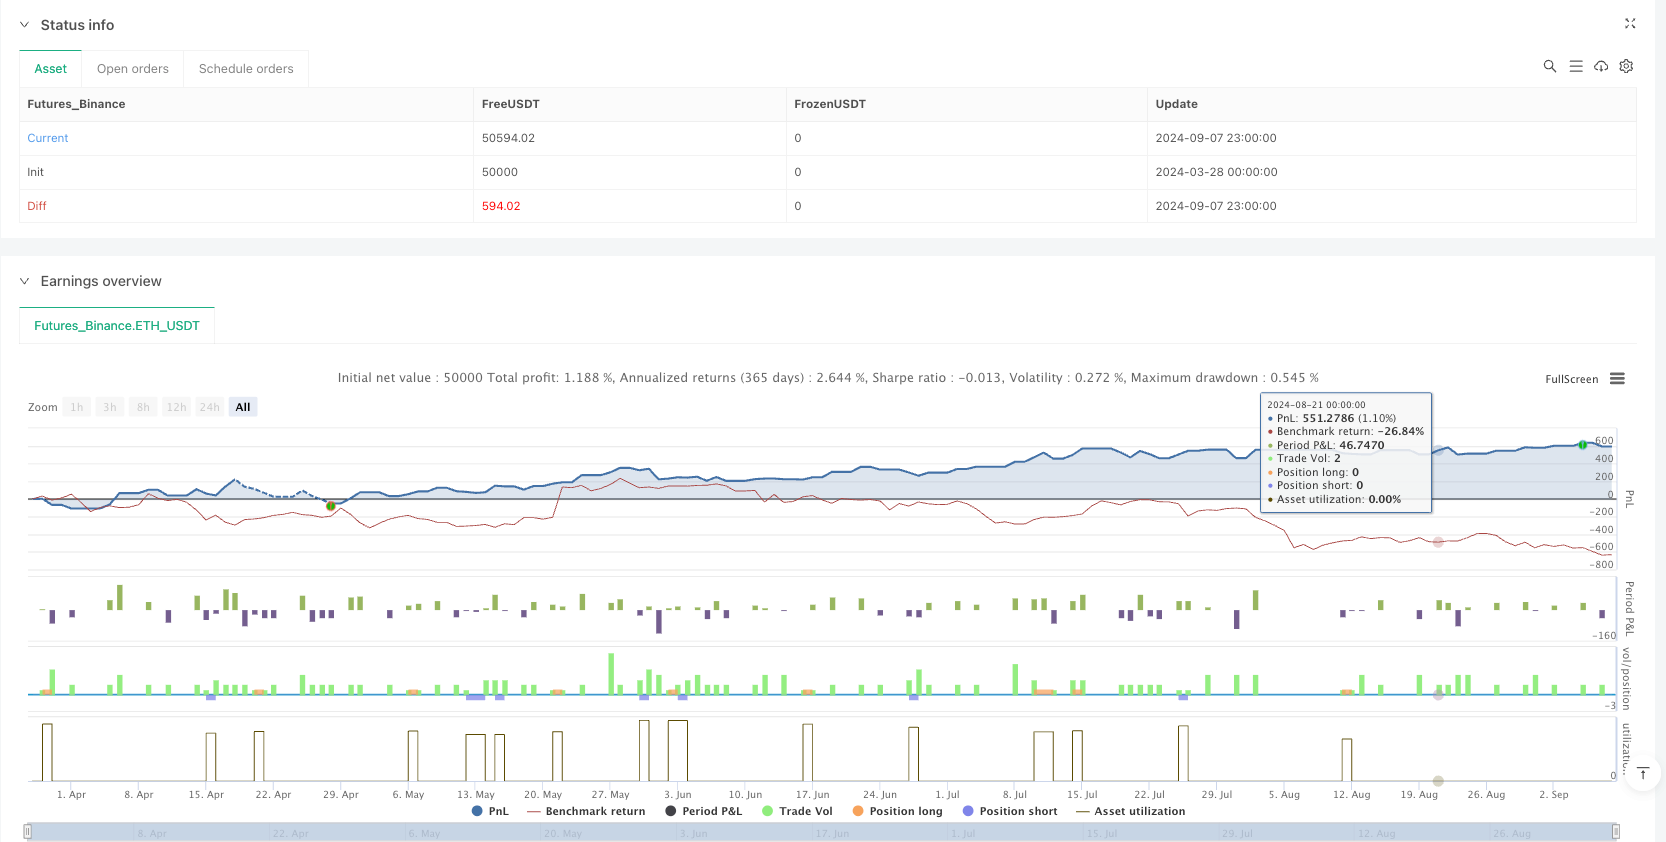Click the FullScreen chart button

pyautogui.click(x=1571, y=379)
